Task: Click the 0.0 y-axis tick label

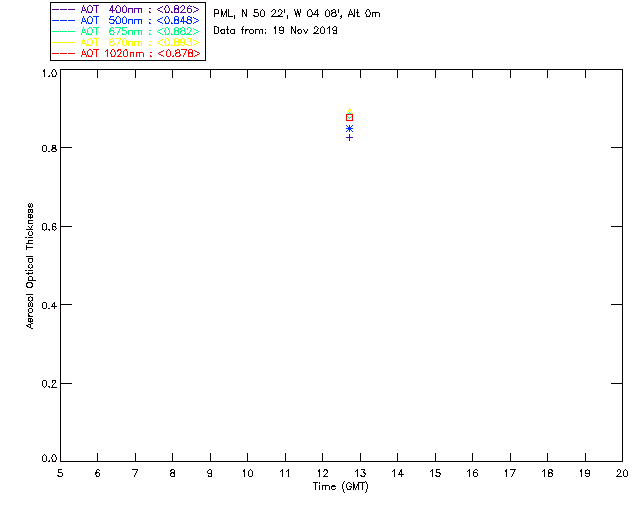Action: click(x=49, y=459)
